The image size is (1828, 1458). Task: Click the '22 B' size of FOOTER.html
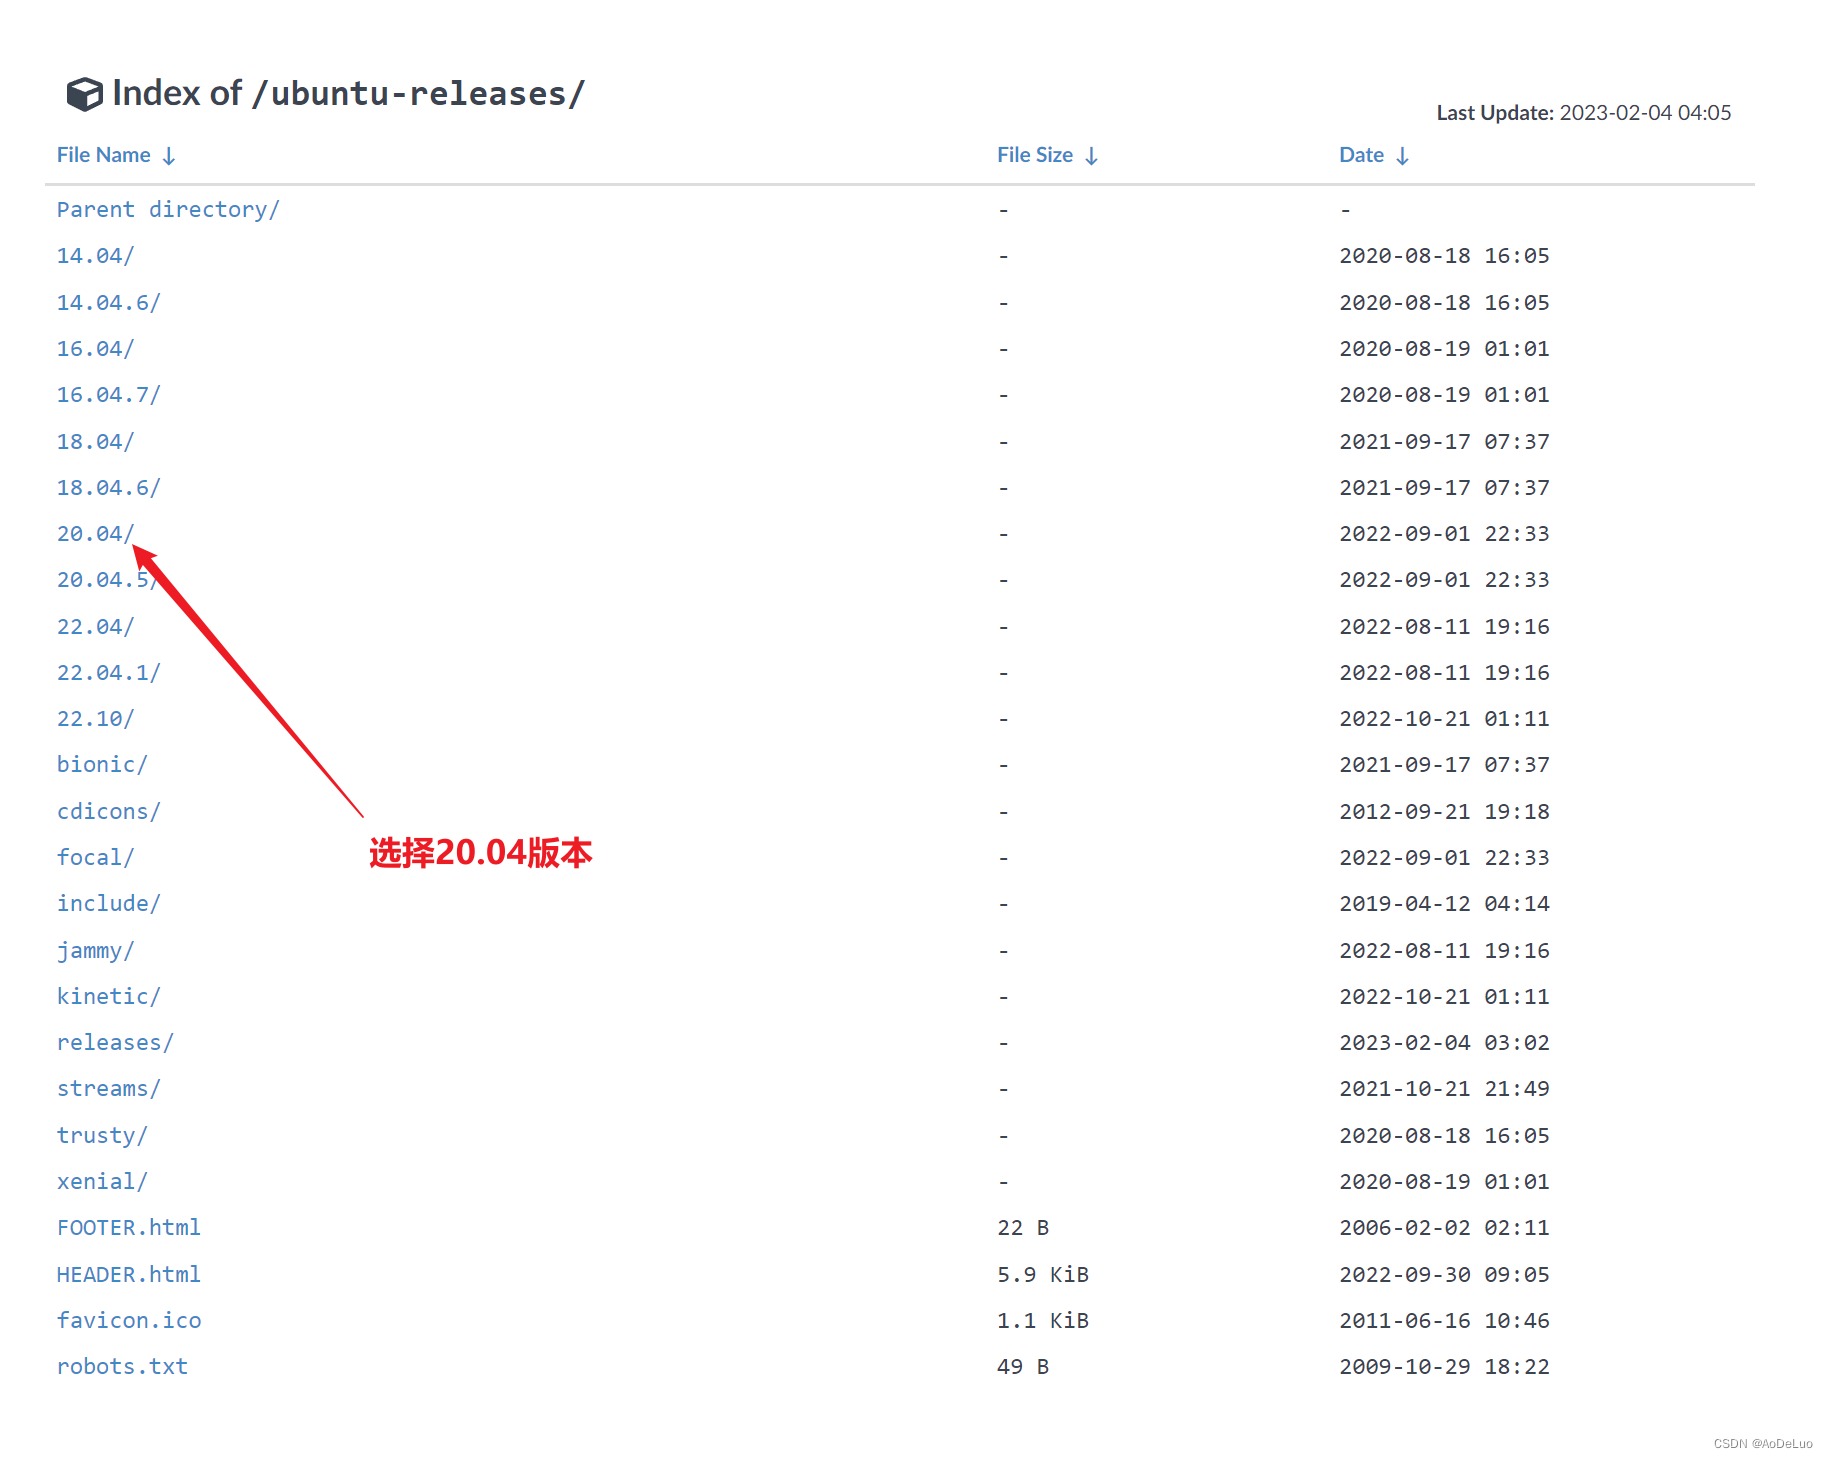[1023, 1228]
